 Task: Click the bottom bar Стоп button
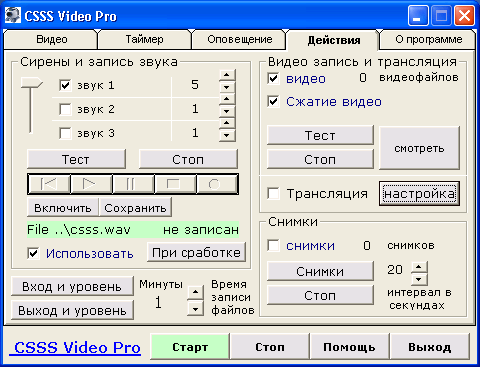coord(270,347)
